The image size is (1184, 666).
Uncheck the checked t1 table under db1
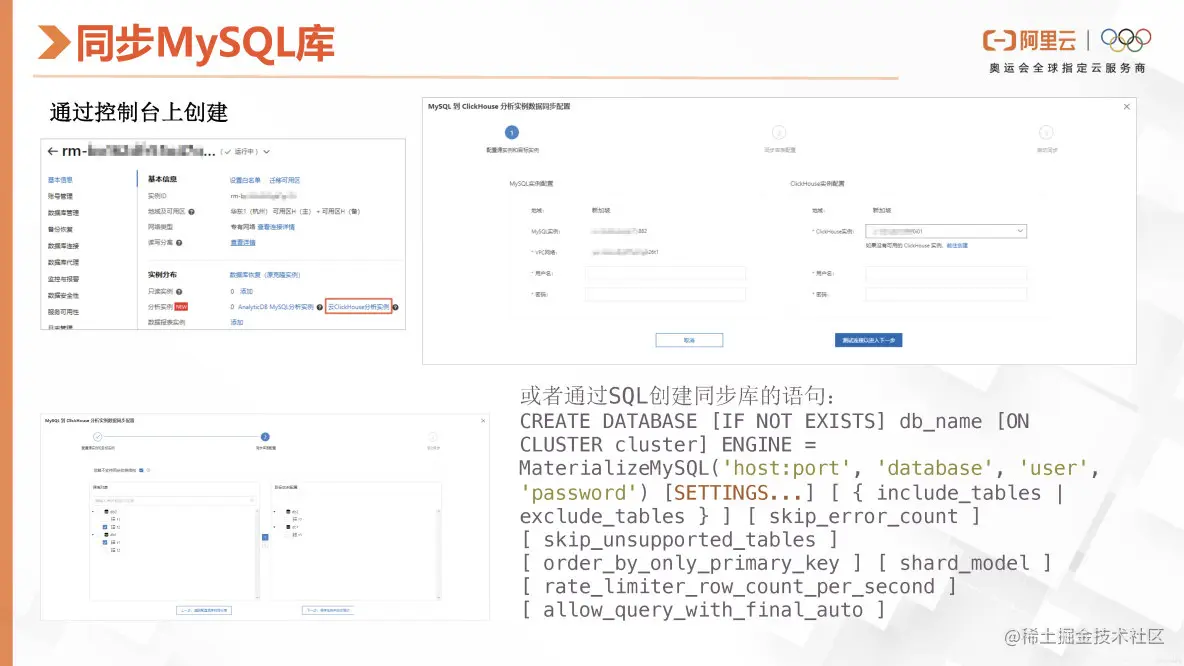[x=105, y=542]
